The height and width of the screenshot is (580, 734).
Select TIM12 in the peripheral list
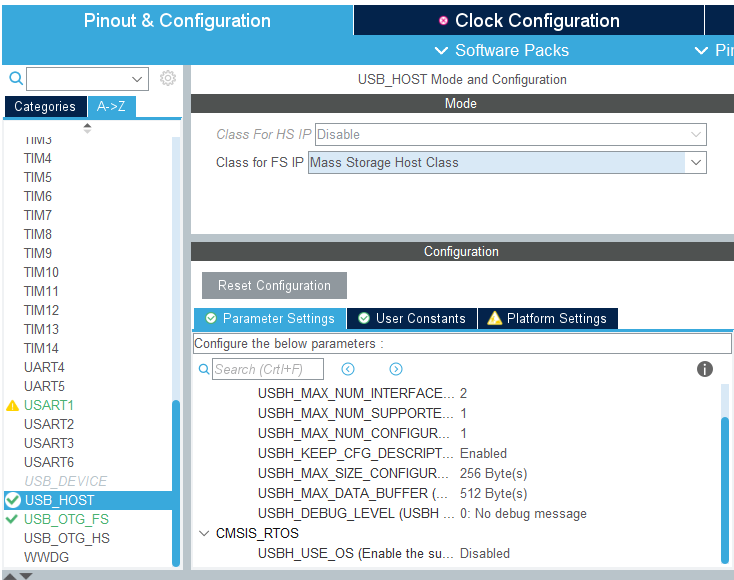click(x=41, y=310)
